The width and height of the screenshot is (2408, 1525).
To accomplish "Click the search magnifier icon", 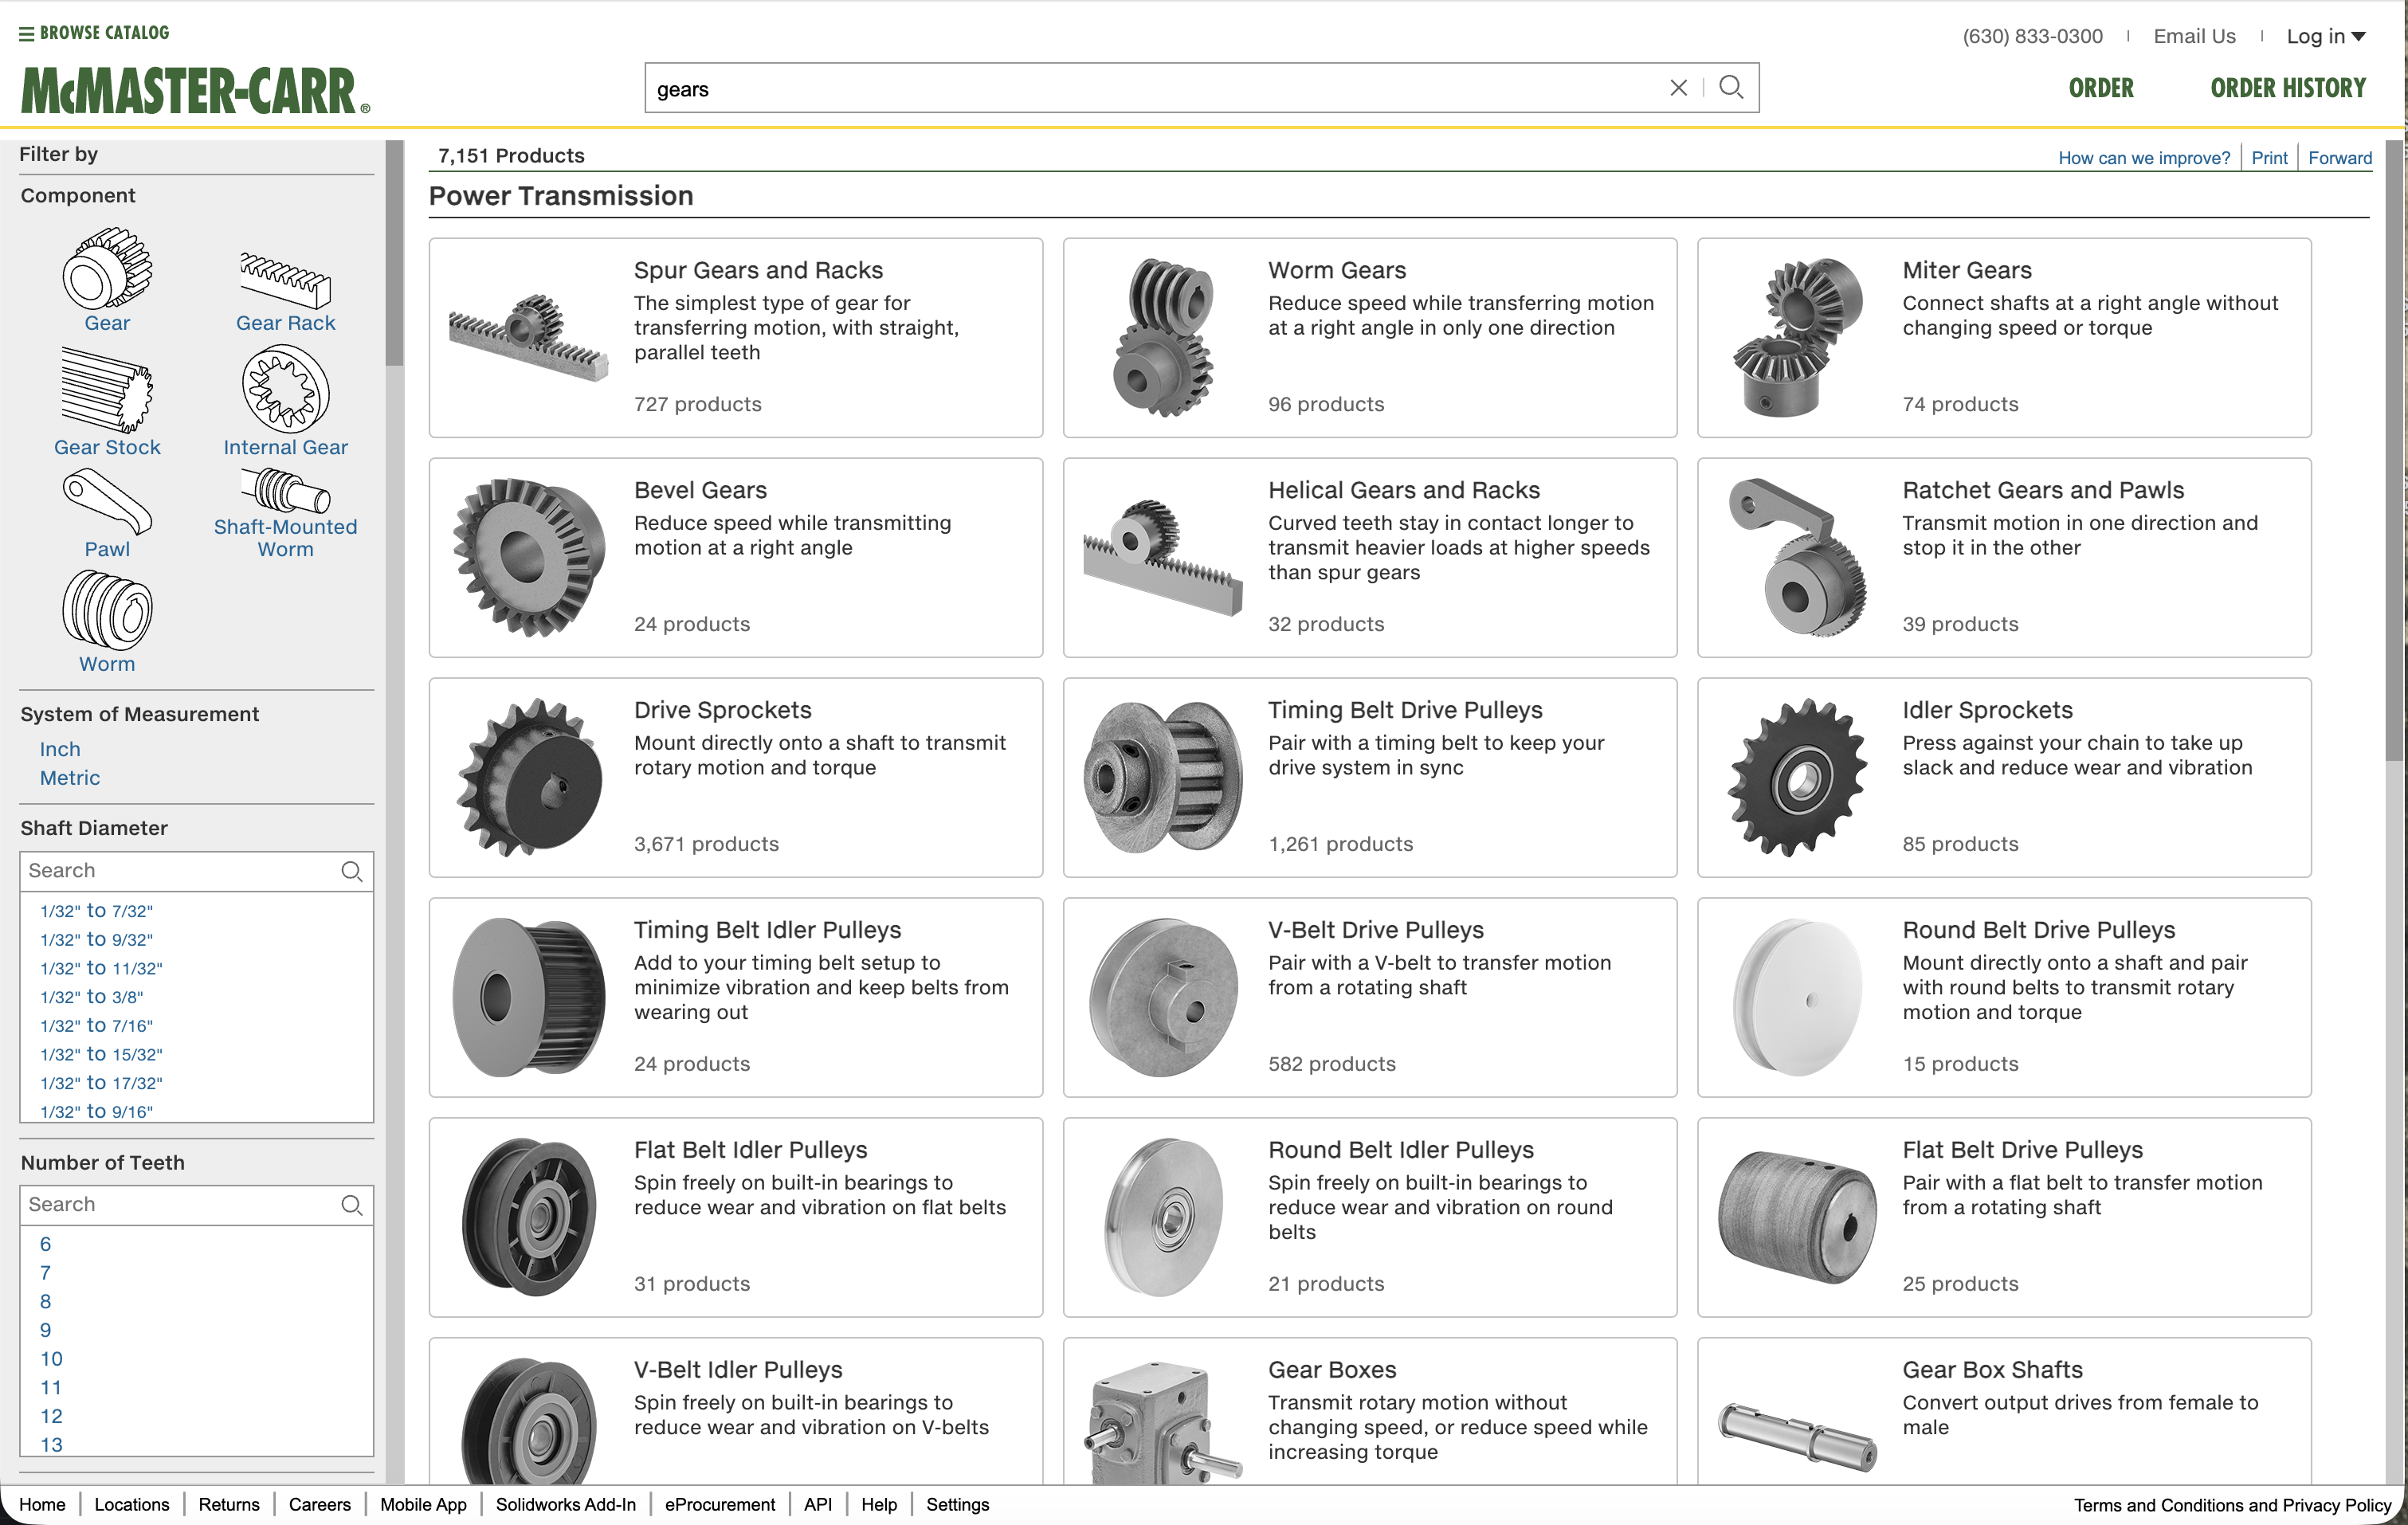I will point(1731,87).
